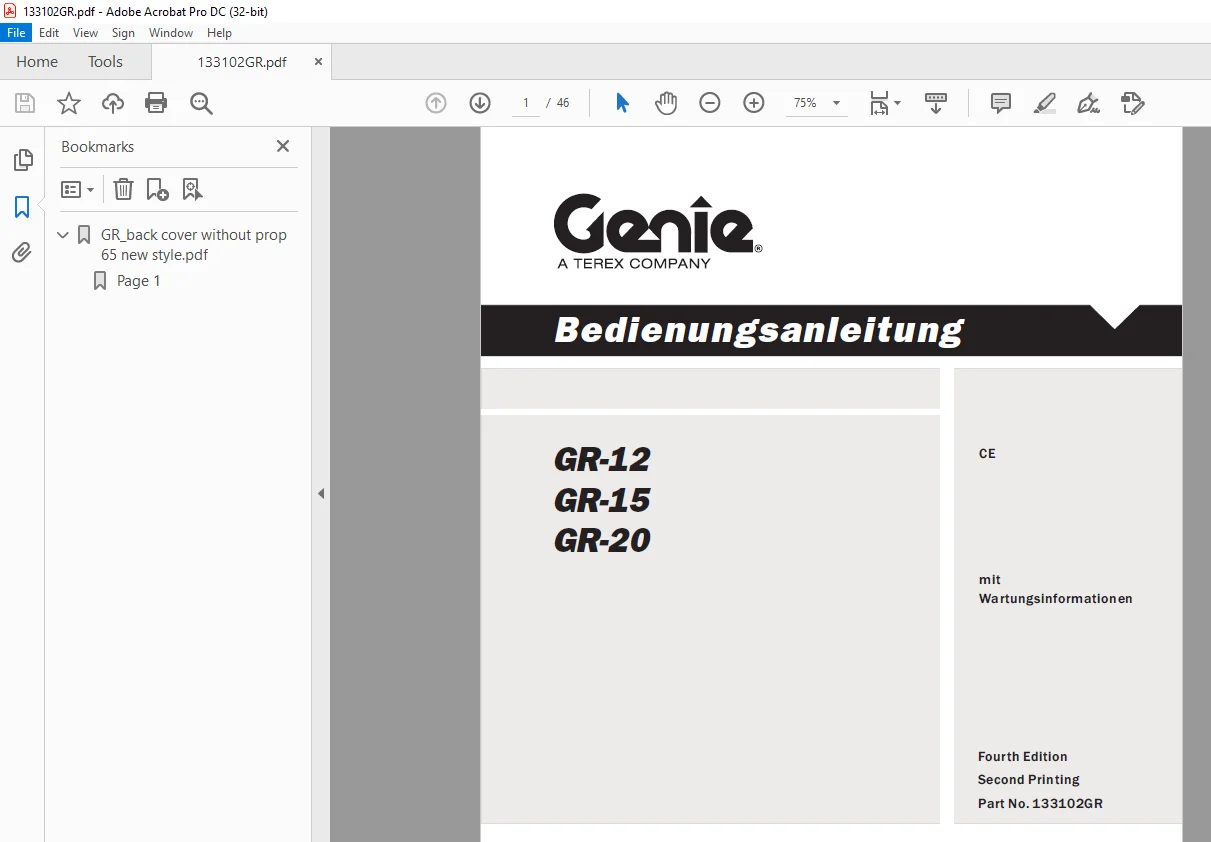Click the Part No. 133102GR text

(1040, 803)
